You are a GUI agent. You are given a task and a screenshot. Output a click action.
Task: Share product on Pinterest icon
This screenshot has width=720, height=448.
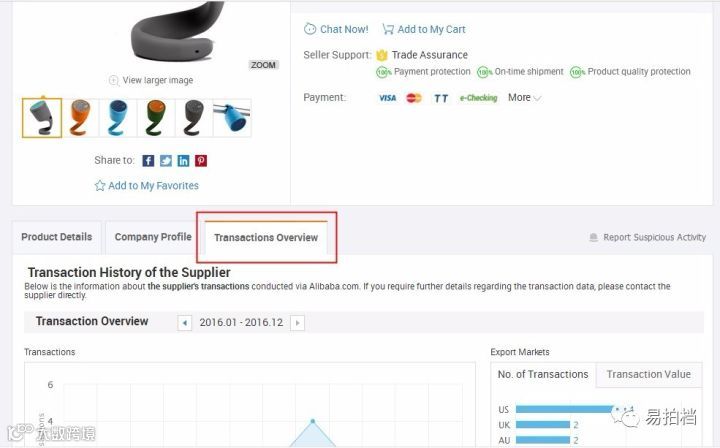click(x=201, y=161)
